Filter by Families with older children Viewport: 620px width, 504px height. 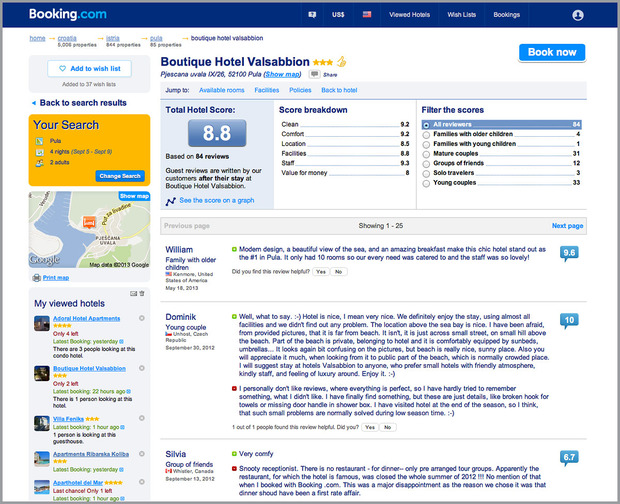[x=501, y=134]
